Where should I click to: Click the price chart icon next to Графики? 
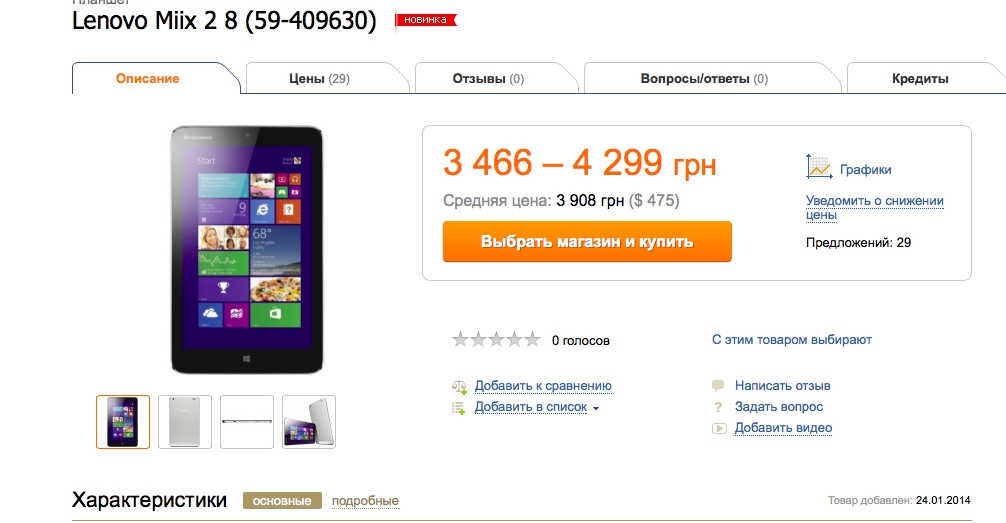819,167
